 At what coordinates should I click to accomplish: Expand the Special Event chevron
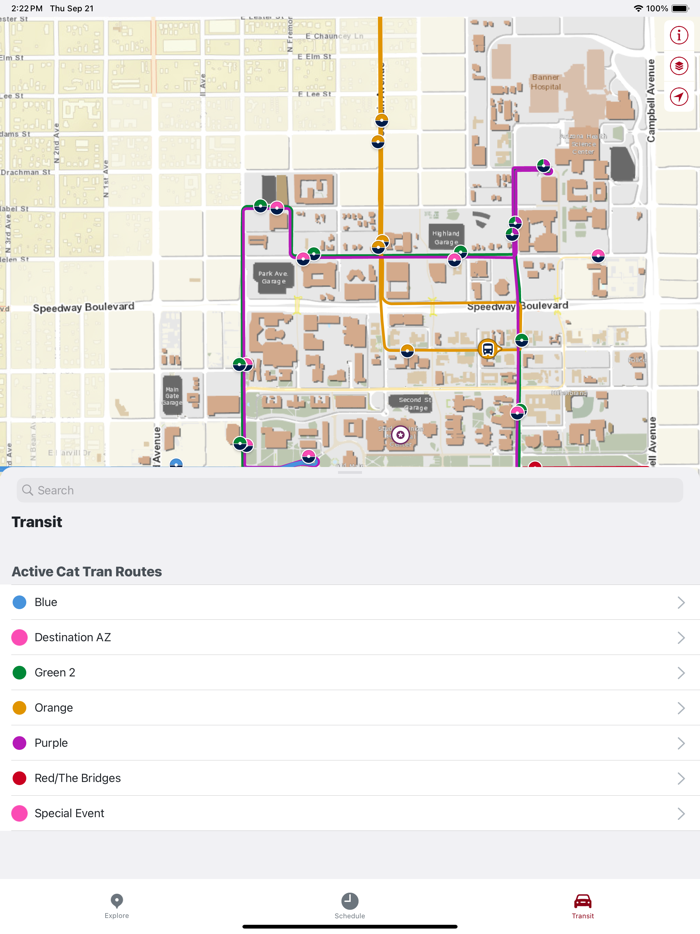[681, 814]
